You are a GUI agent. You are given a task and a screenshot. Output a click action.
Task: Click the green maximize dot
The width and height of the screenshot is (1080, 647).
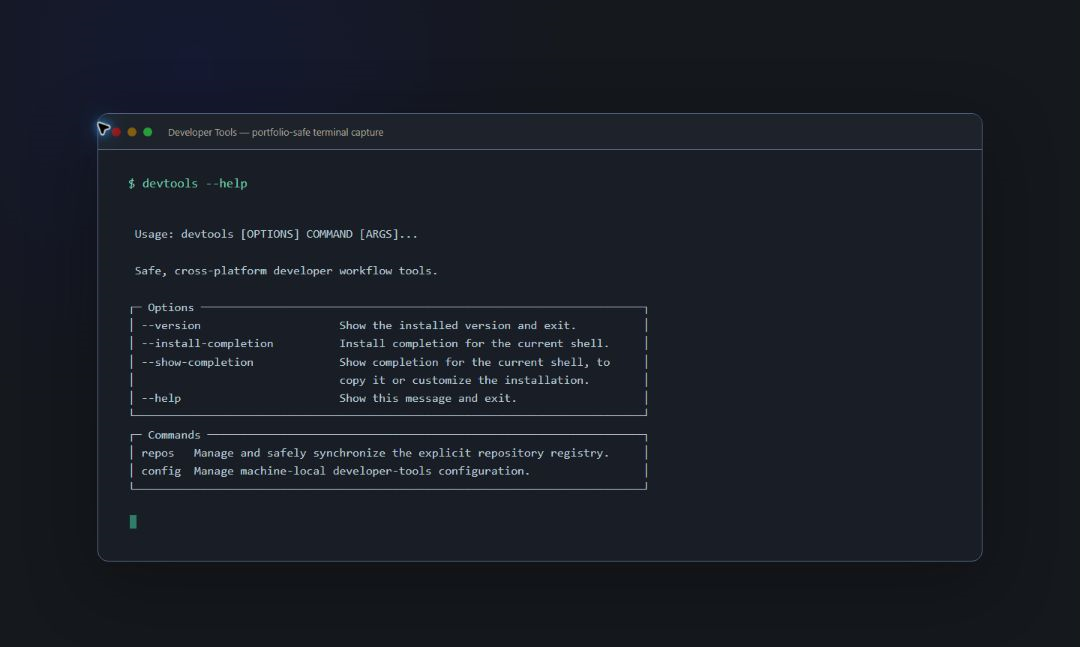coord(147,132)
